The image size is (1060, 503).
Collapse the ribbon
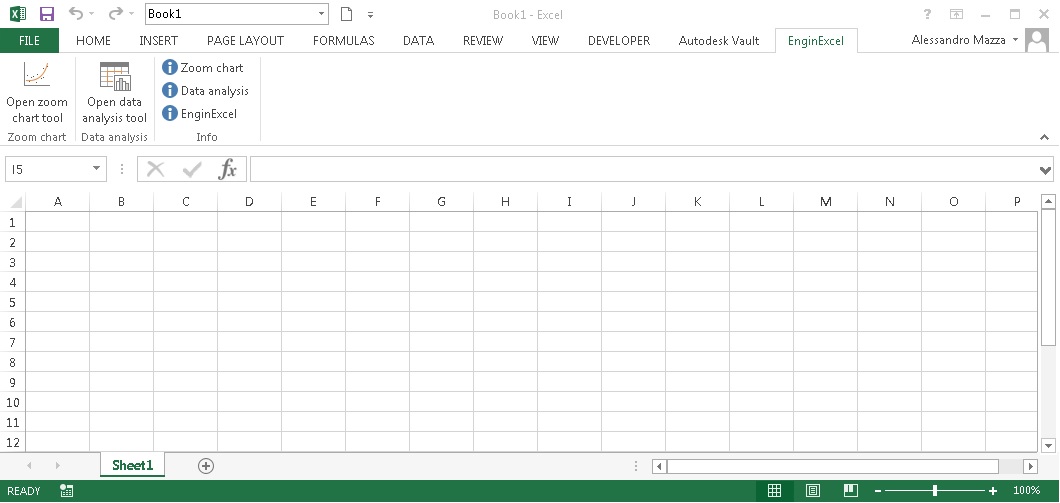1044,137
